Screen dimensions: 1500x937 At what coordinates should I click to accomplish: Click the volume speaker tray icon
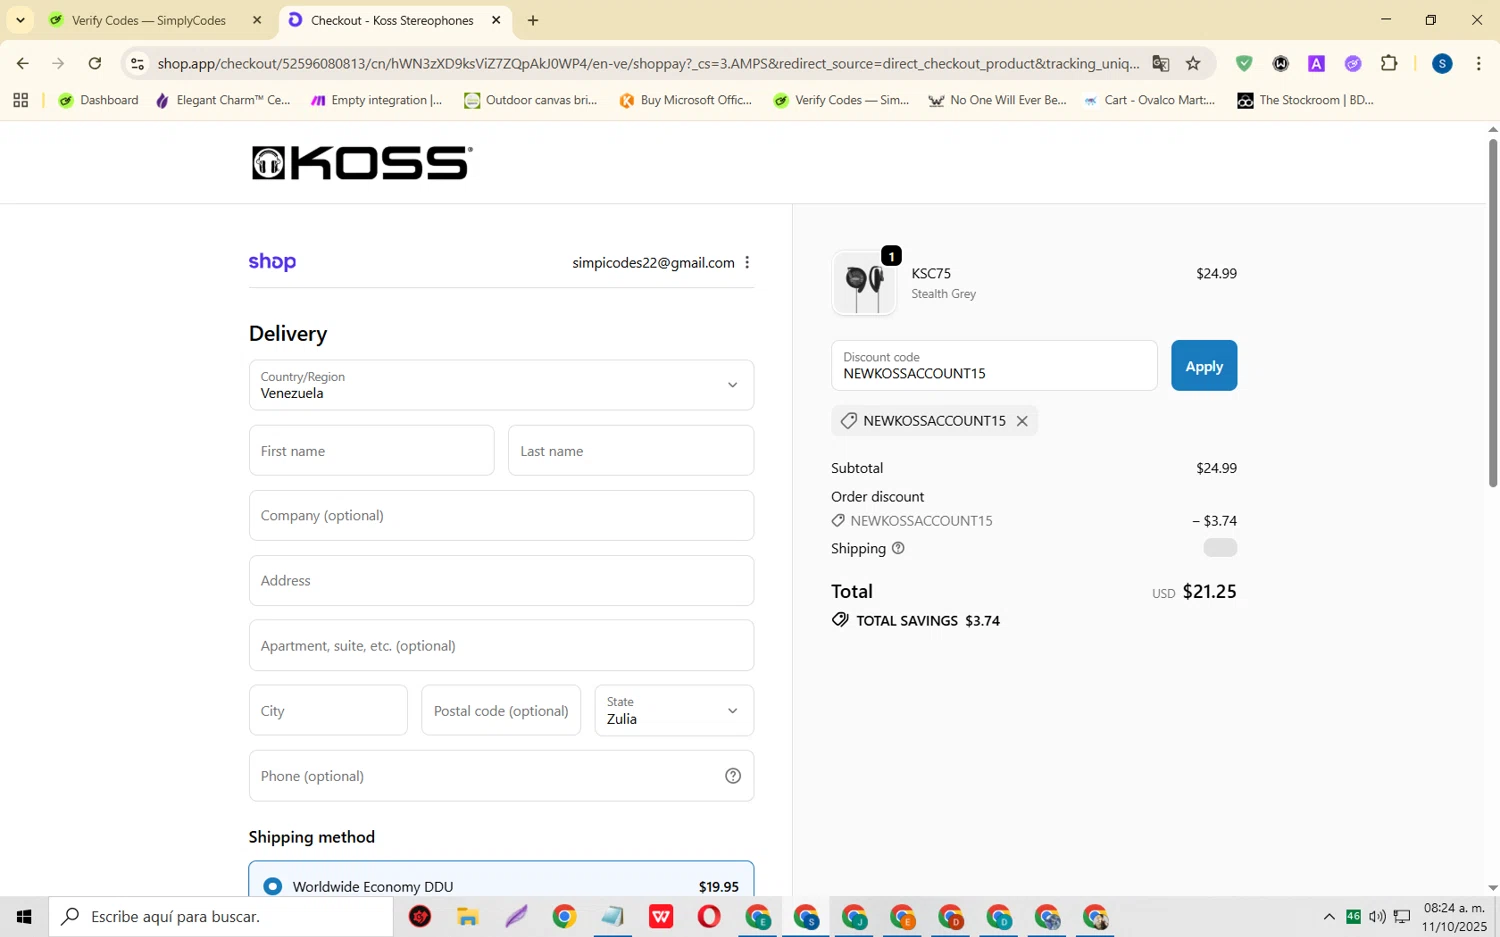coord(1377,917)
